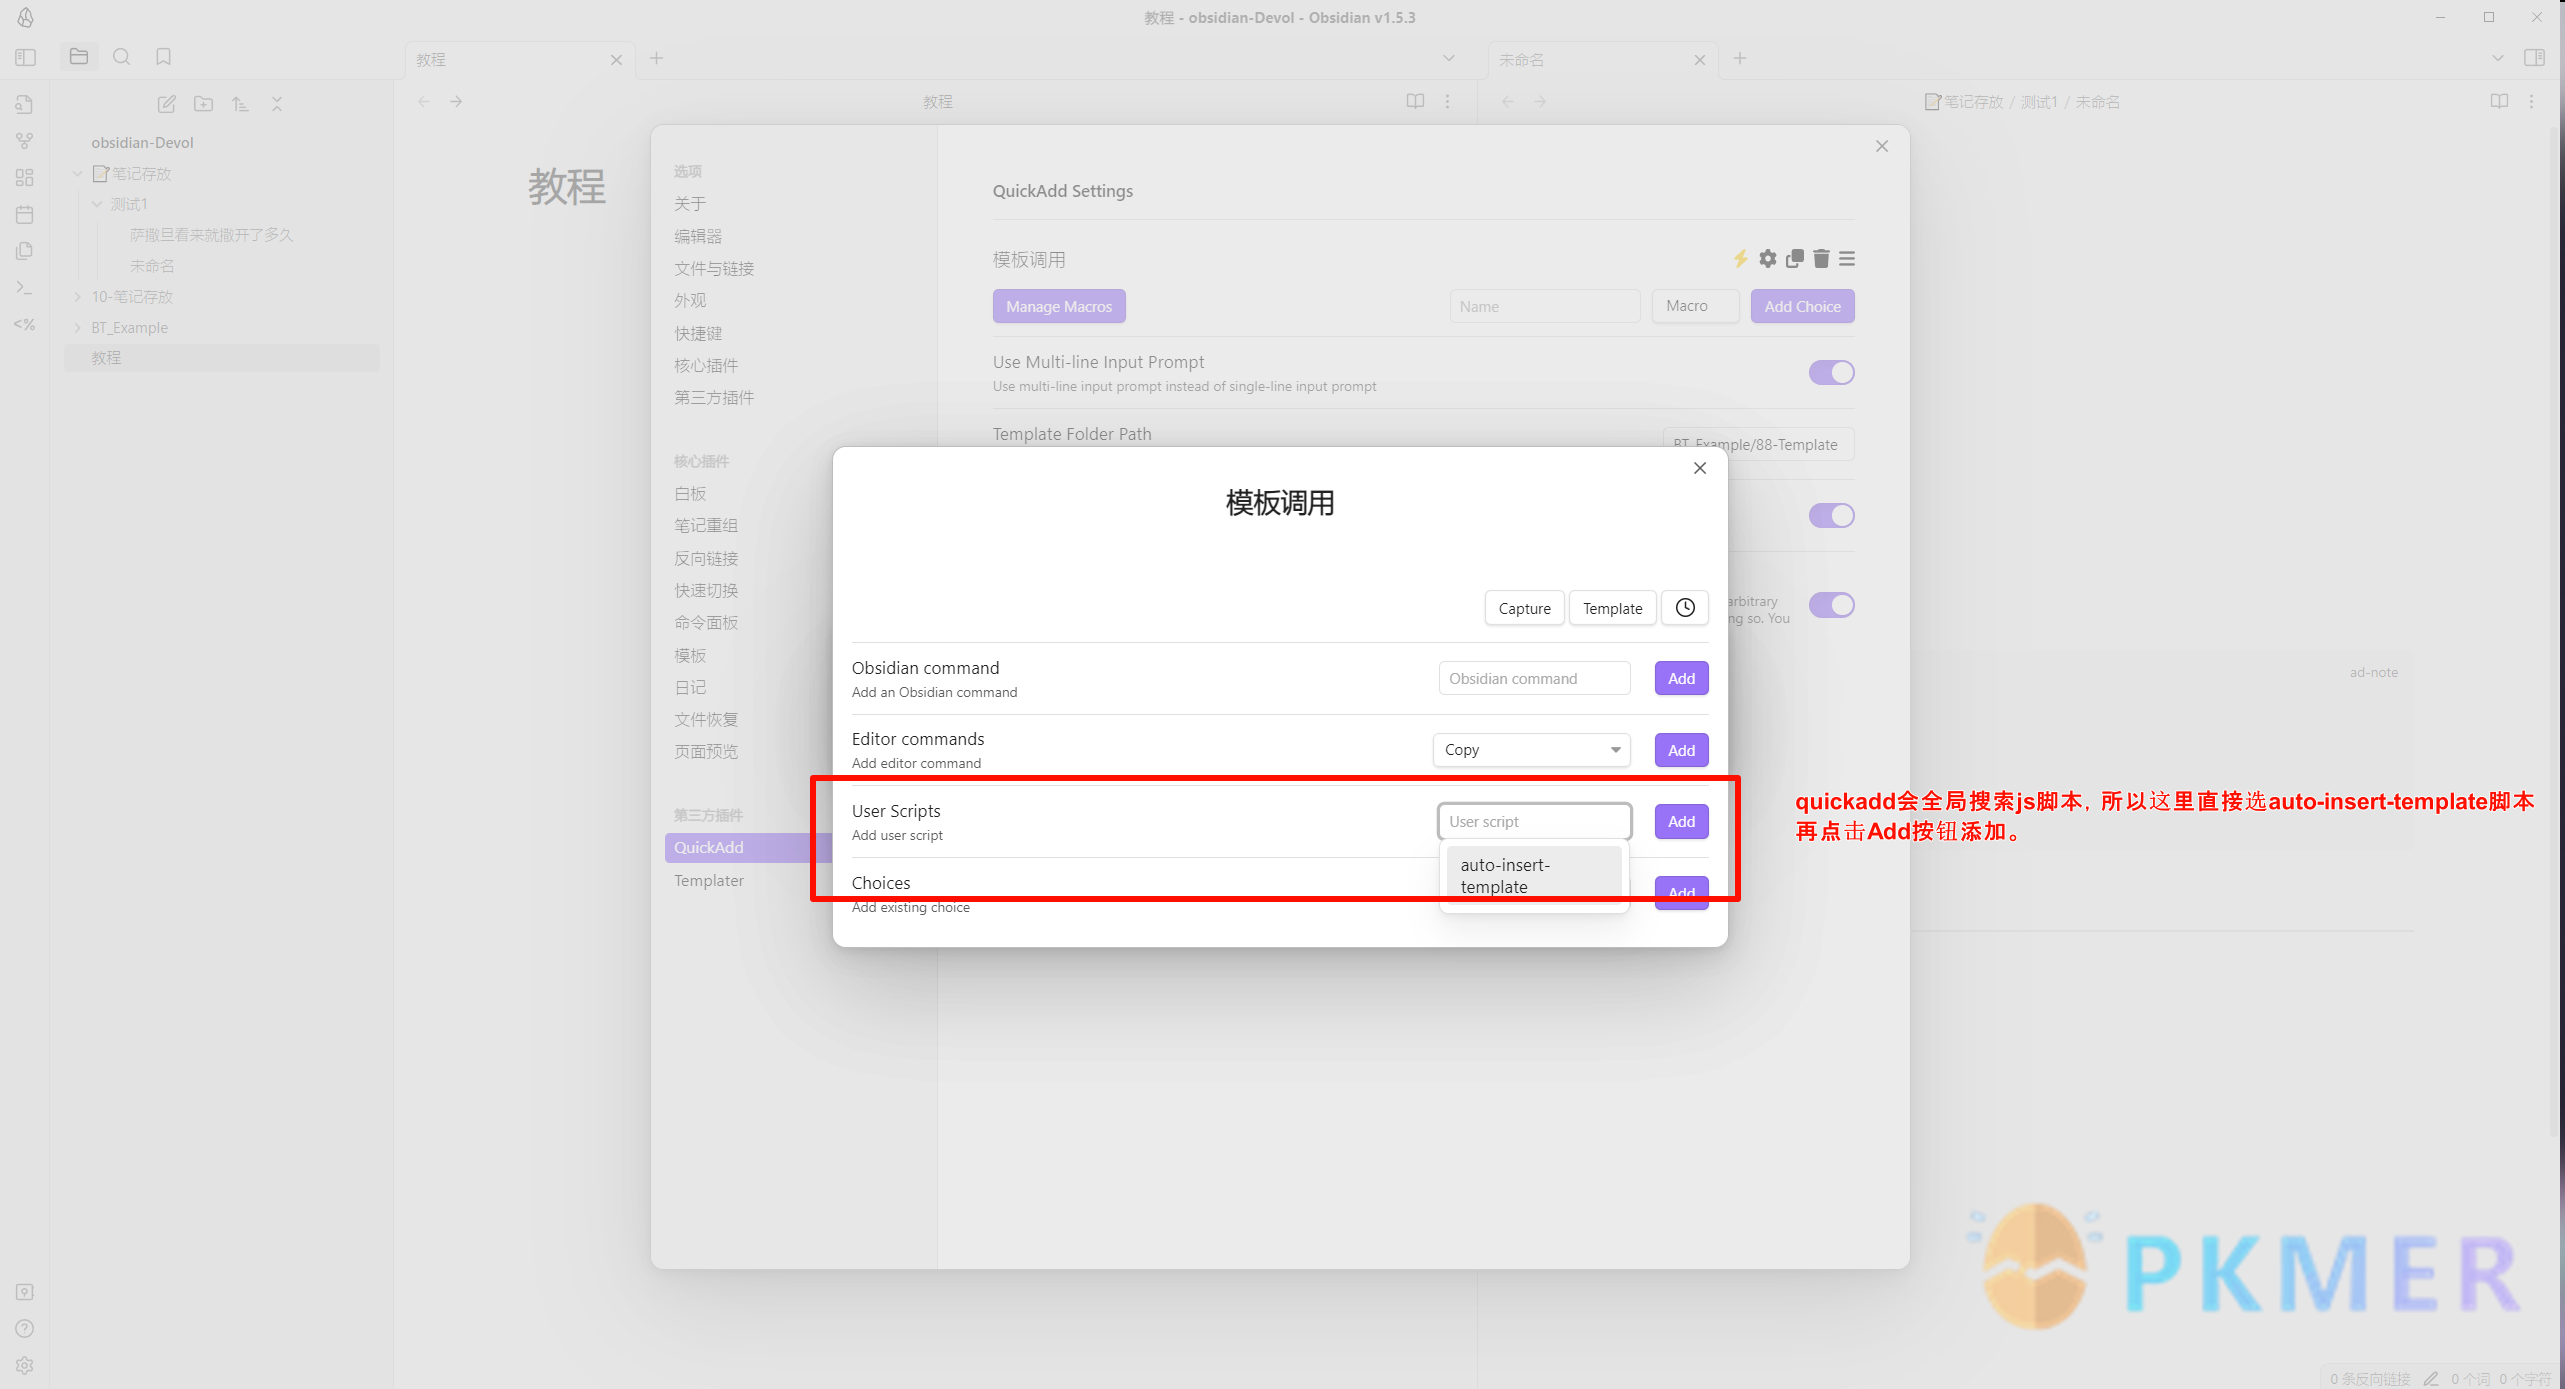Open 第三方插件 settings section

[x=714, y=398]
